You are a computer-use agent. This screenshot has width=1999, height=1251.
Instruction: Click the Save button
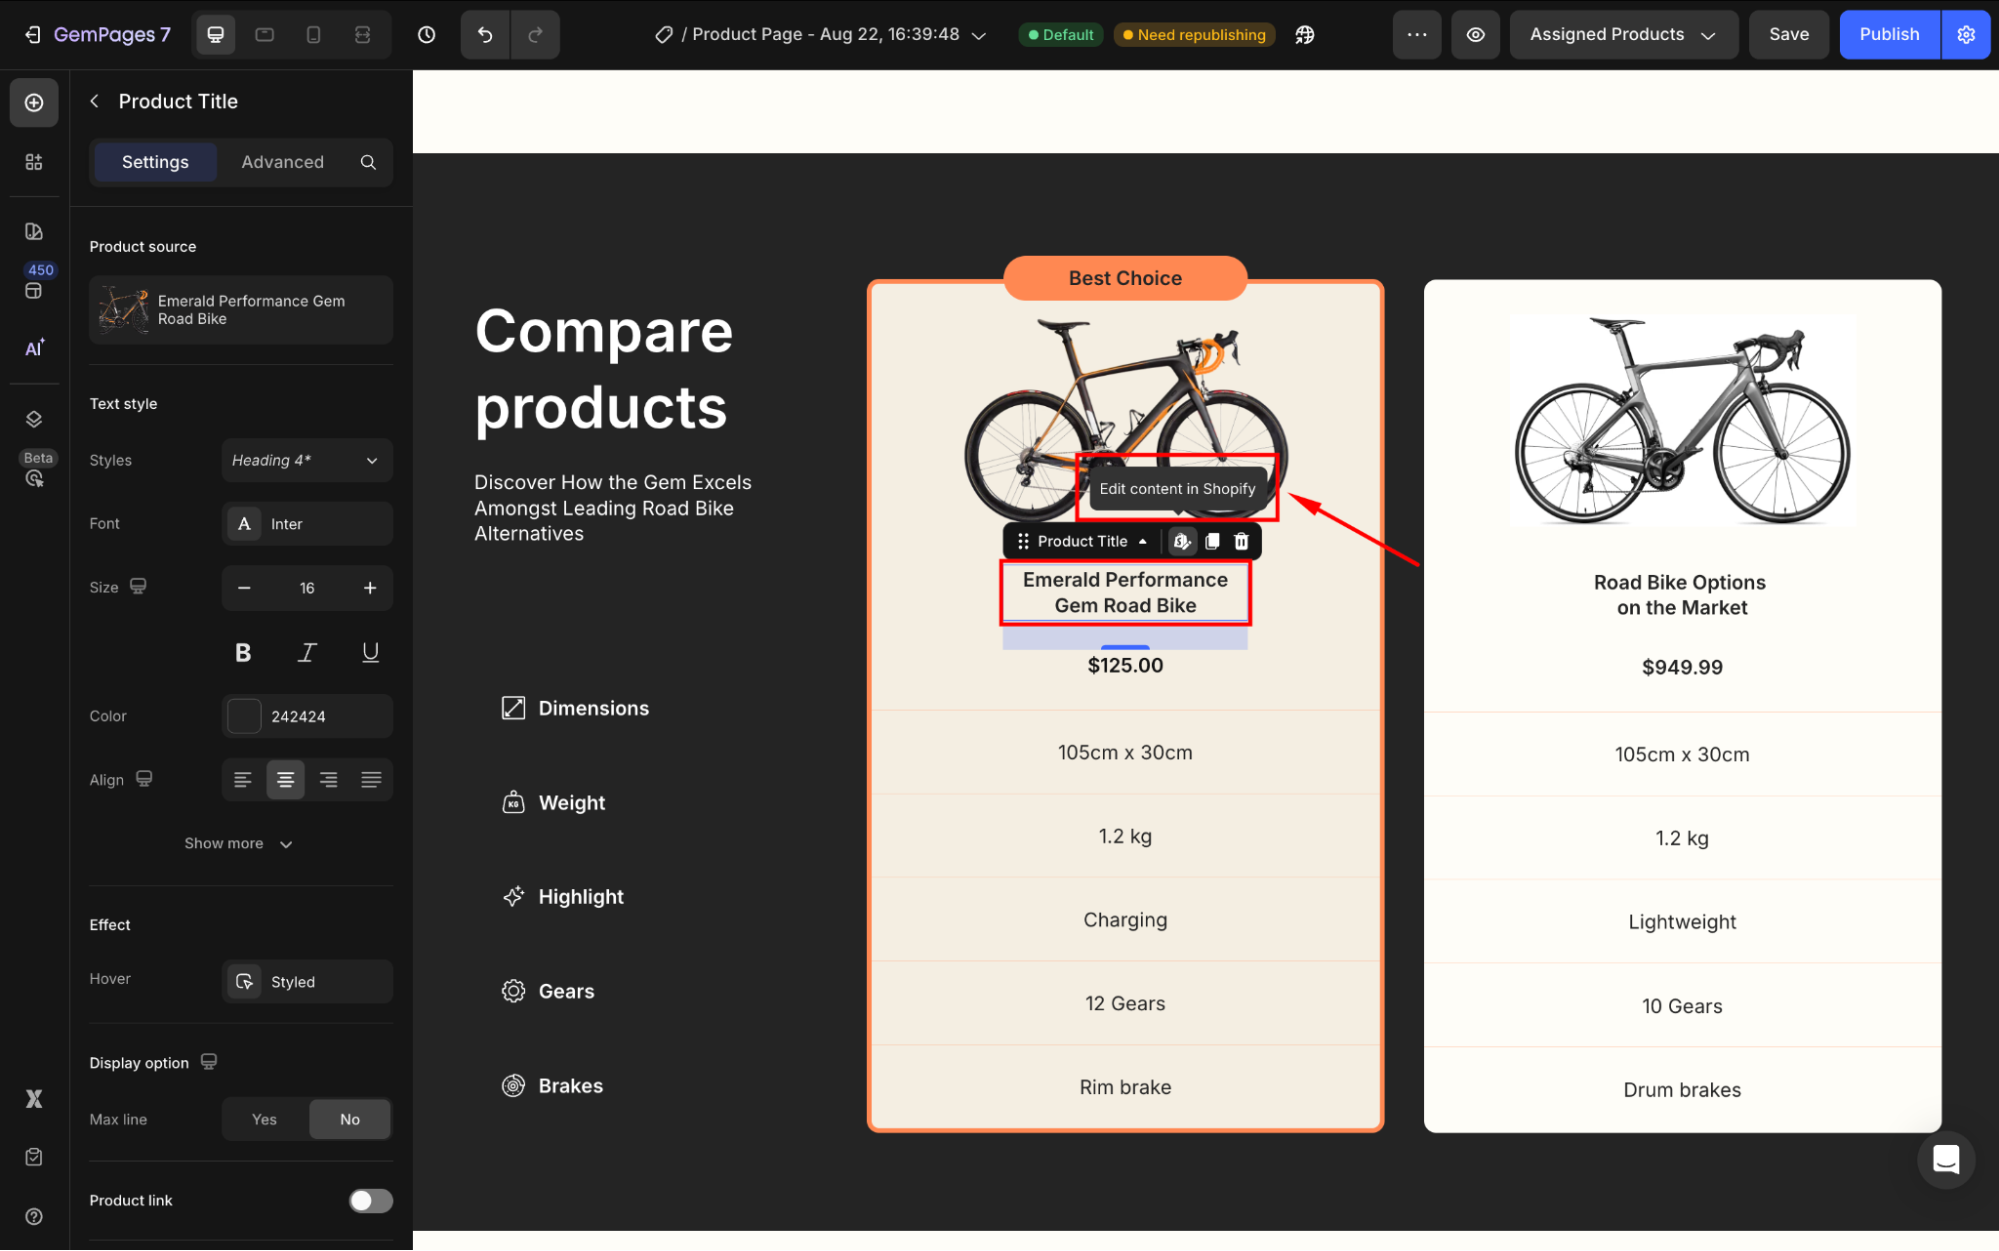click(1788, 35)
